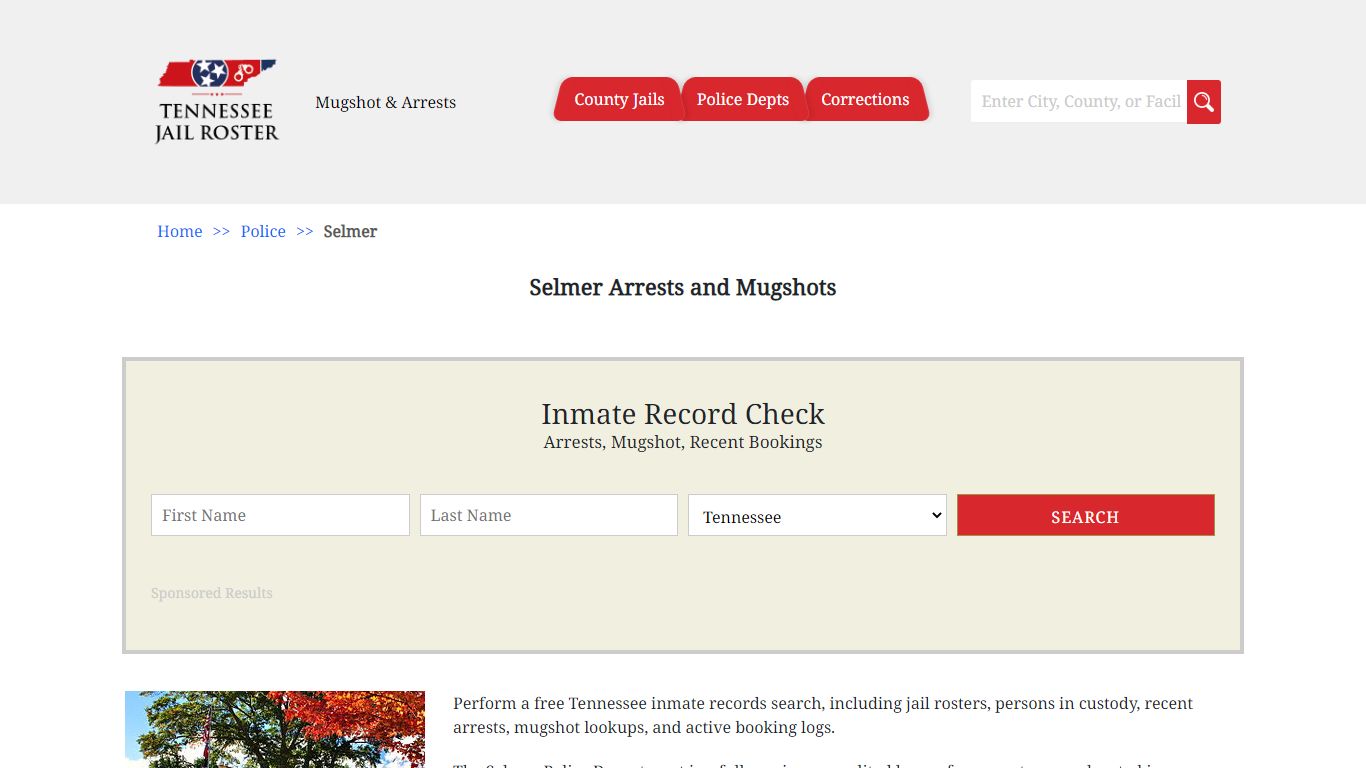Click the red SEARCH button

(x=1086, y=515)
